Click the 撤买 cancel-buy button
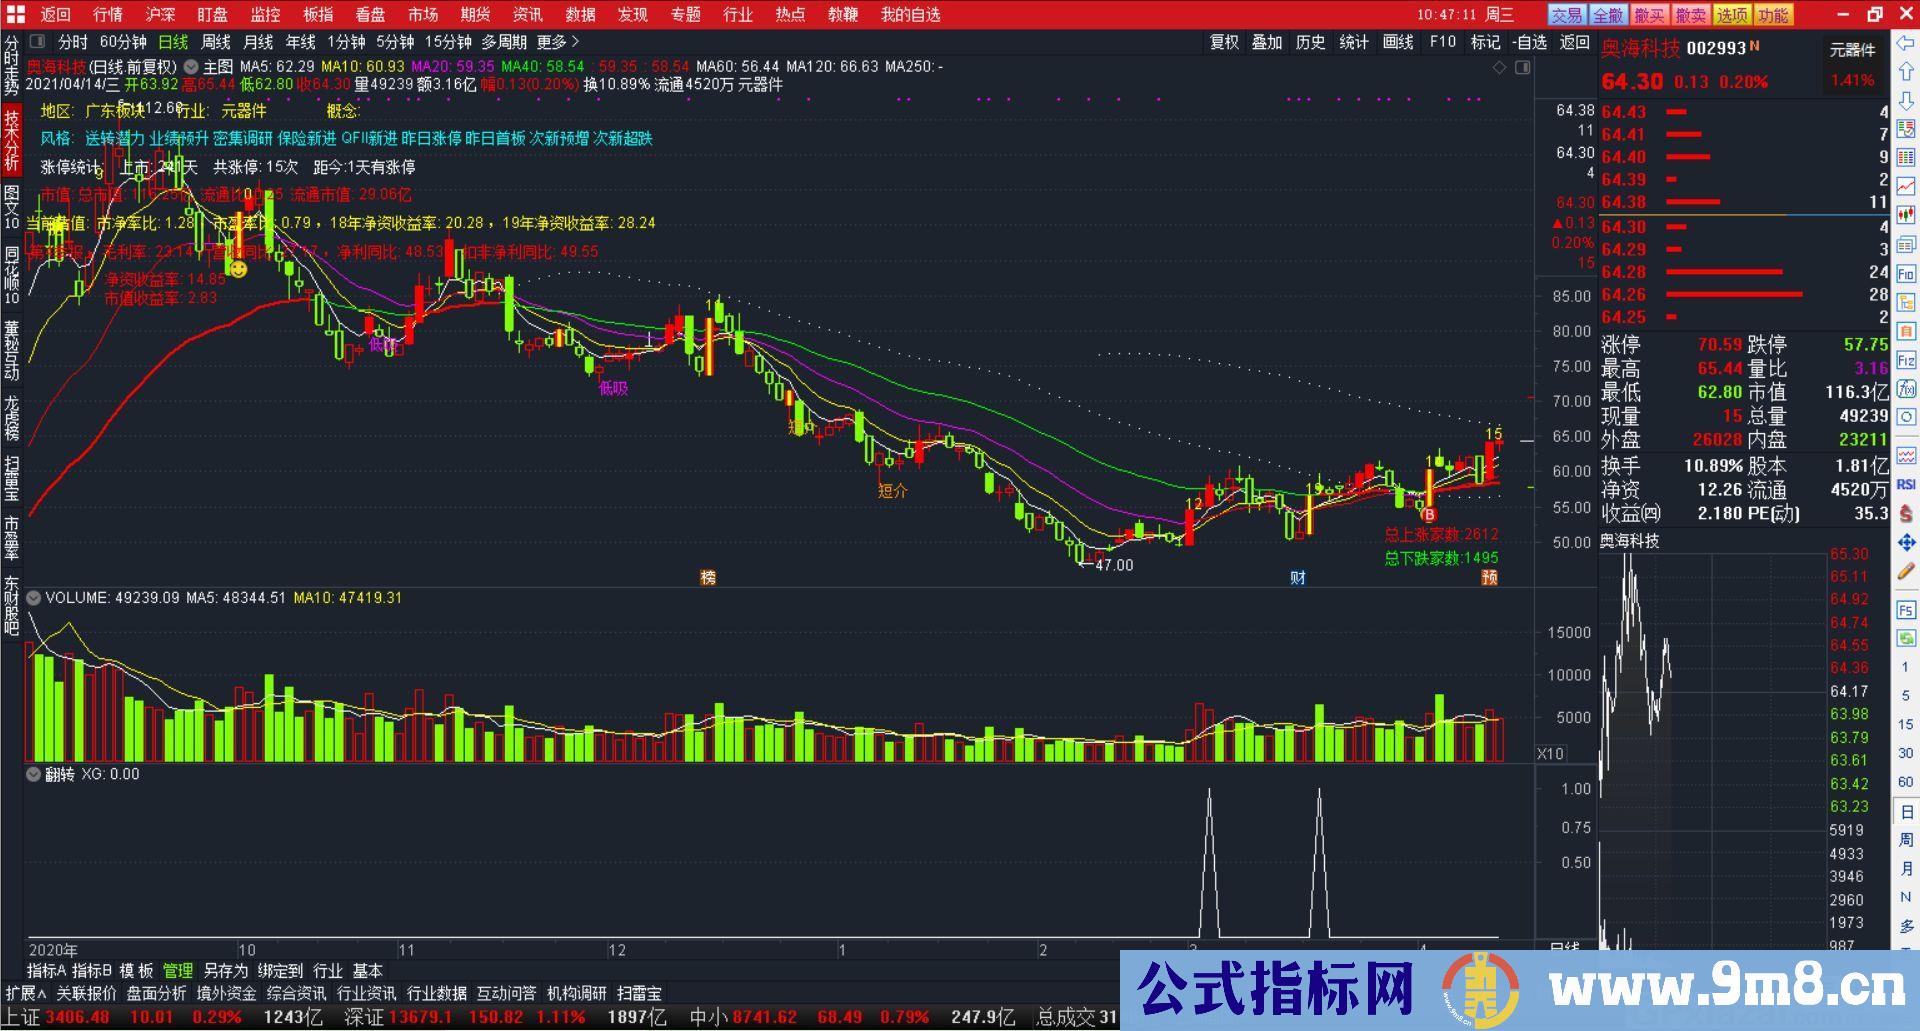This screenshot has height=1031, width=1920. pyautogui.click(x=1649, y=14)
